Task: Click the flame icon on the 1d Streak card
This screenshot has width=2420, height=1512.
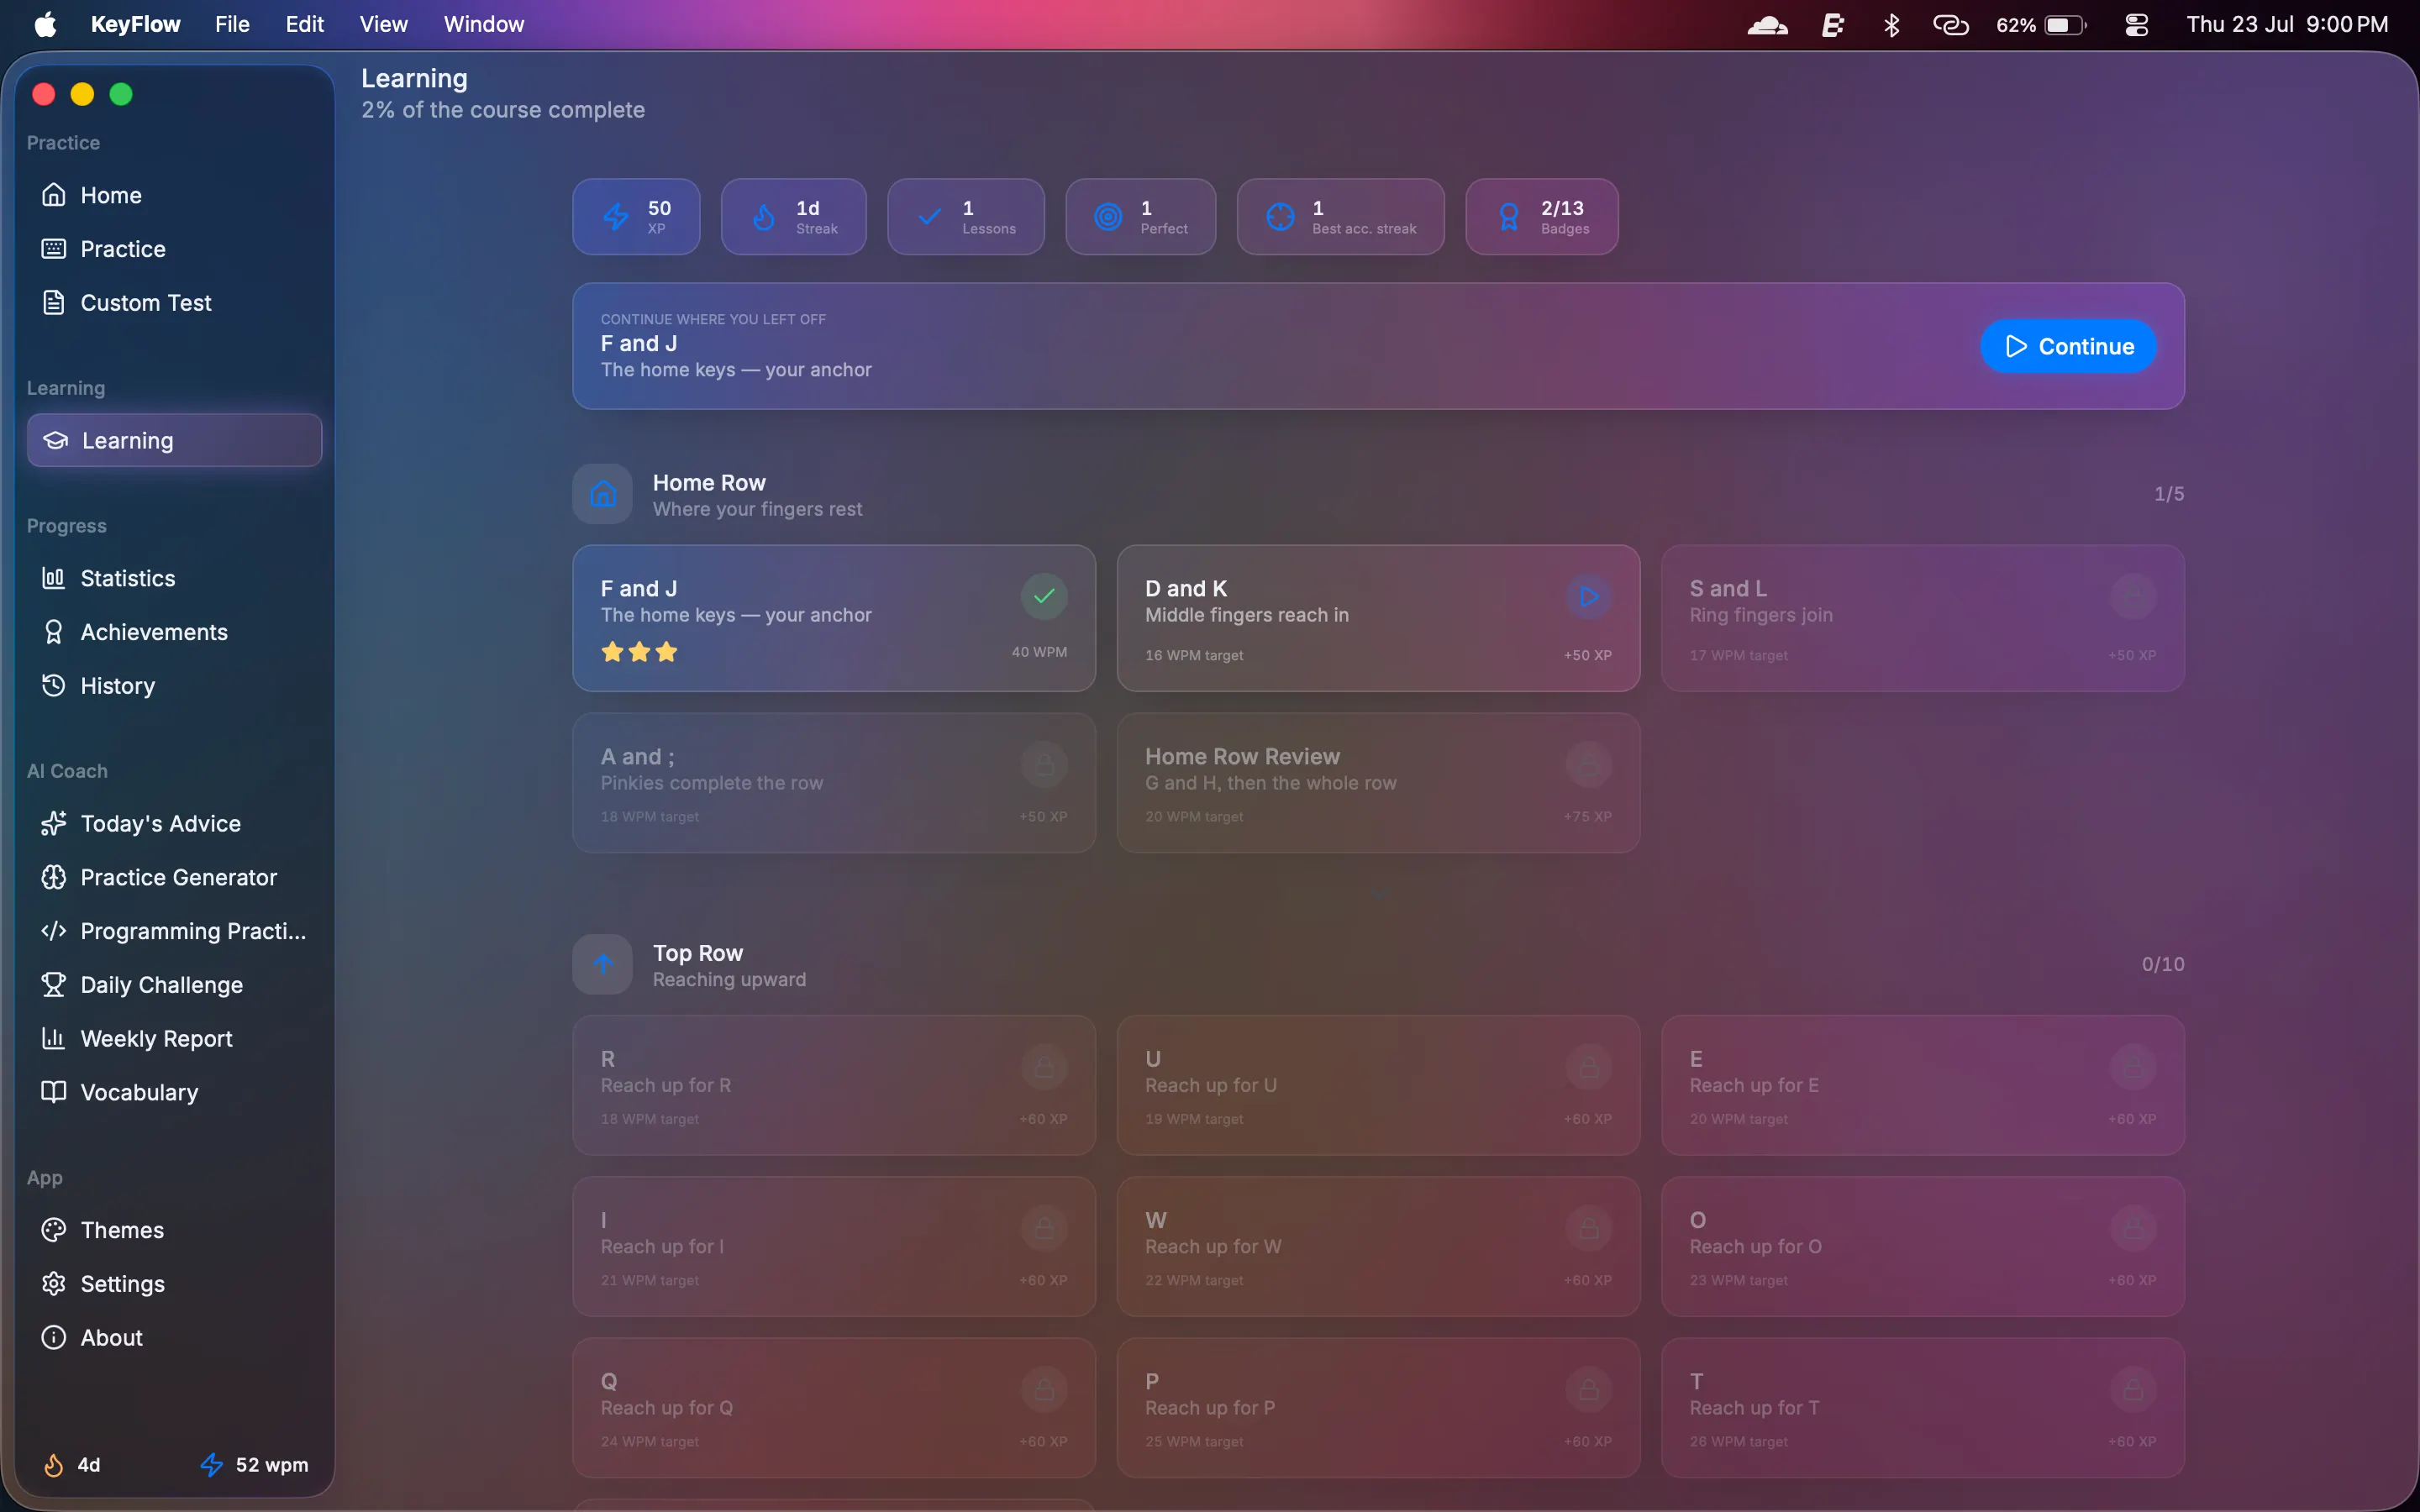Action: 763,217
